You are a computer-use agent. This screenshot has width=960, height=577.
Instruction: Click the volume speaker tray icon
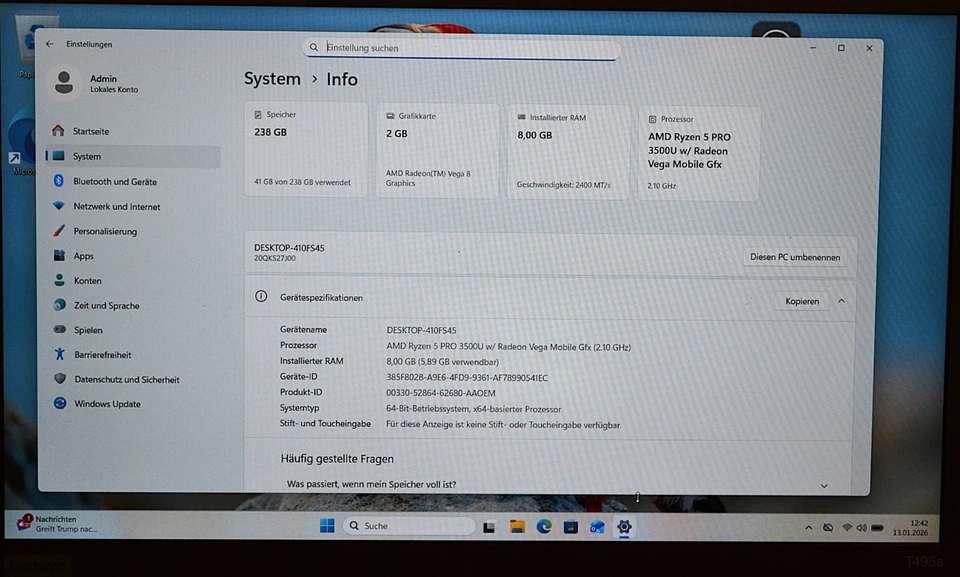click(861, 527)
